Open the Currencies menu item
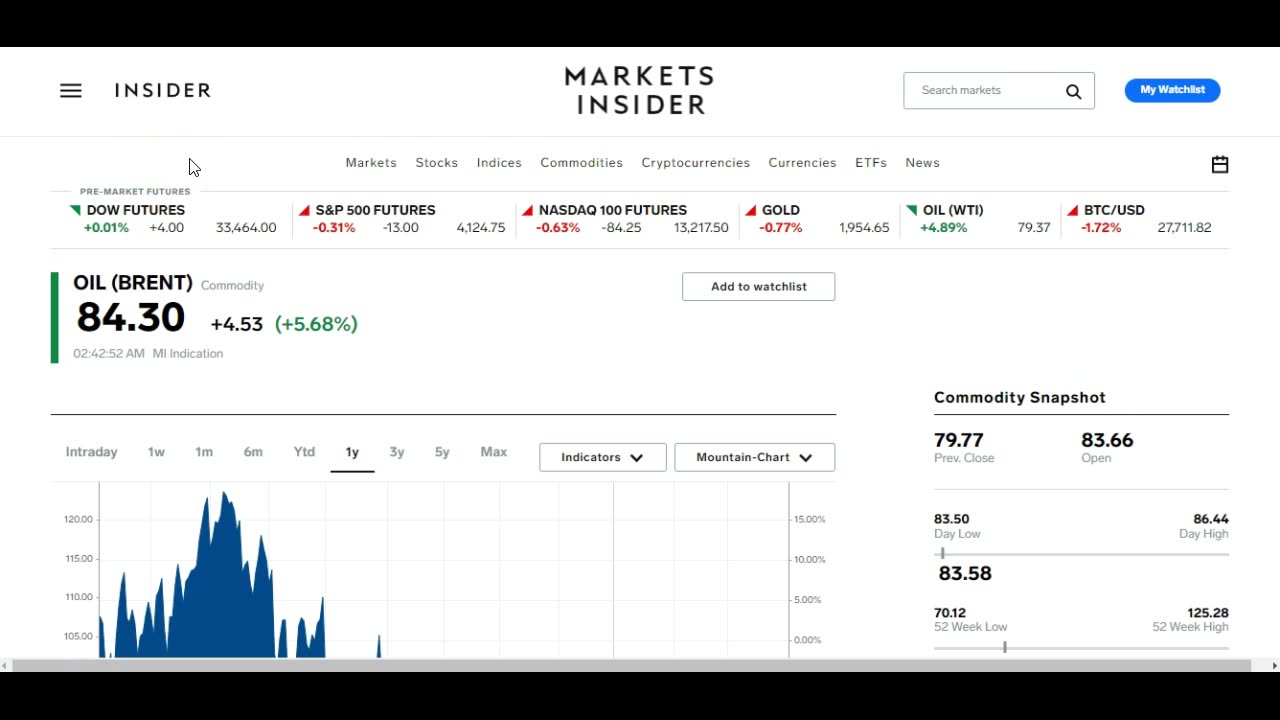The height and width of the screenshot is (720, 1280). pos(802,163)
